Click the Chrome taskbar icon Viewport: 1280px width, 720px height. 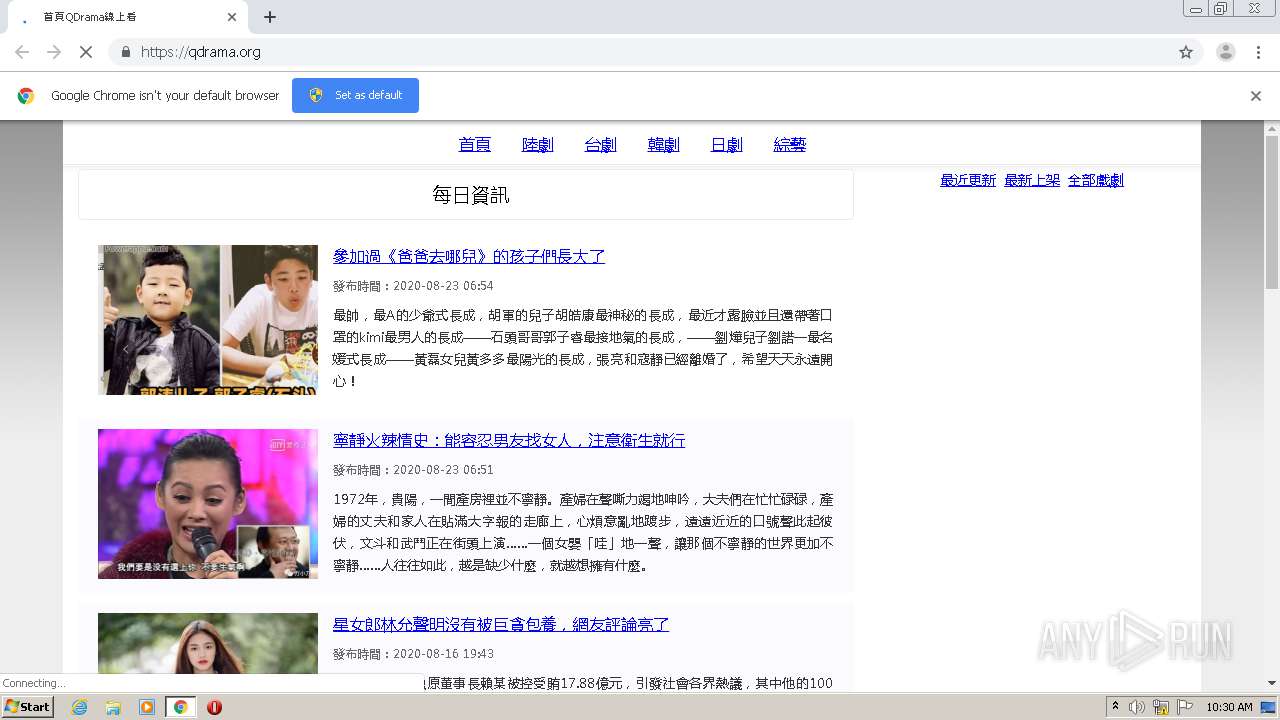tap(180, 707)
